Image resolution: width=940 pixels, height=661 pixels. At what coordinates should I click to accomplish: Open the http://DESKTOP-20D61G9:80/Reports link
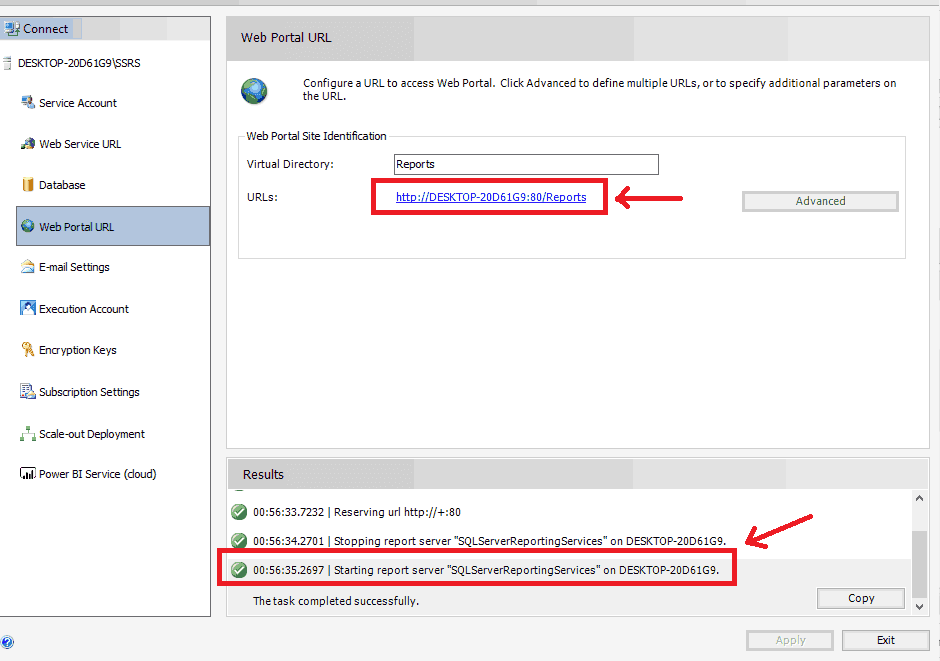click(490, 198)
